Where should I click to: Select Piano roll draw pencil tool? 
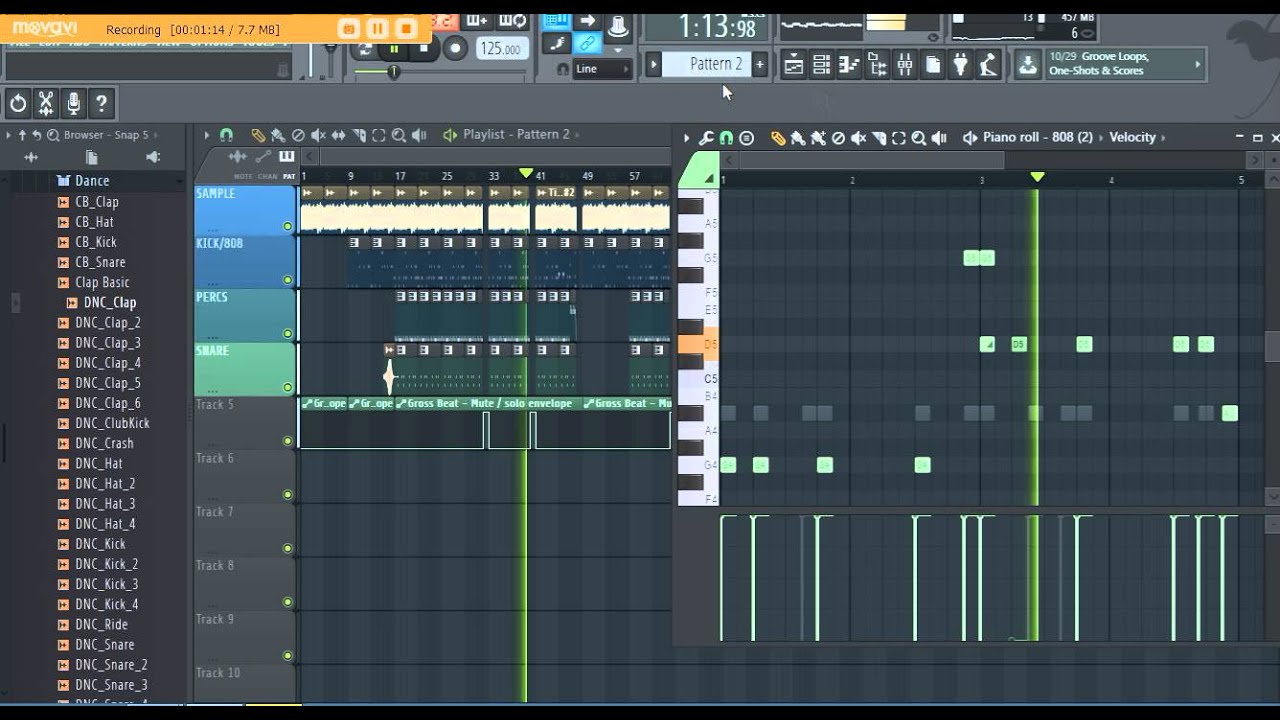click(x=778, y=138)
